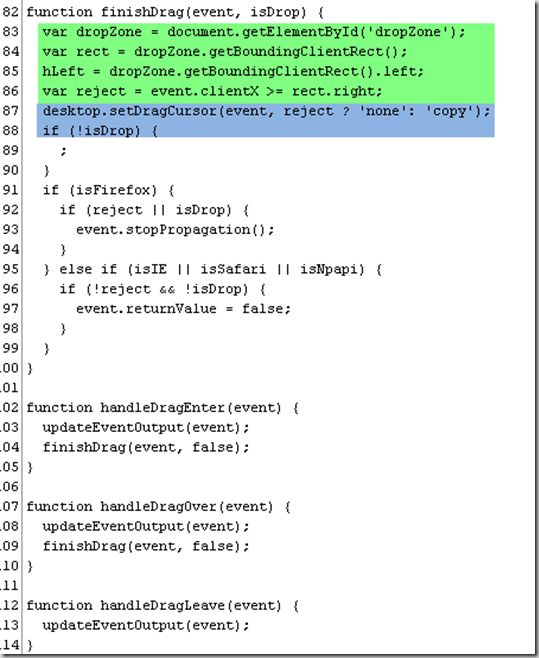Click the desktop.setDragCursor line

(266, 111)
